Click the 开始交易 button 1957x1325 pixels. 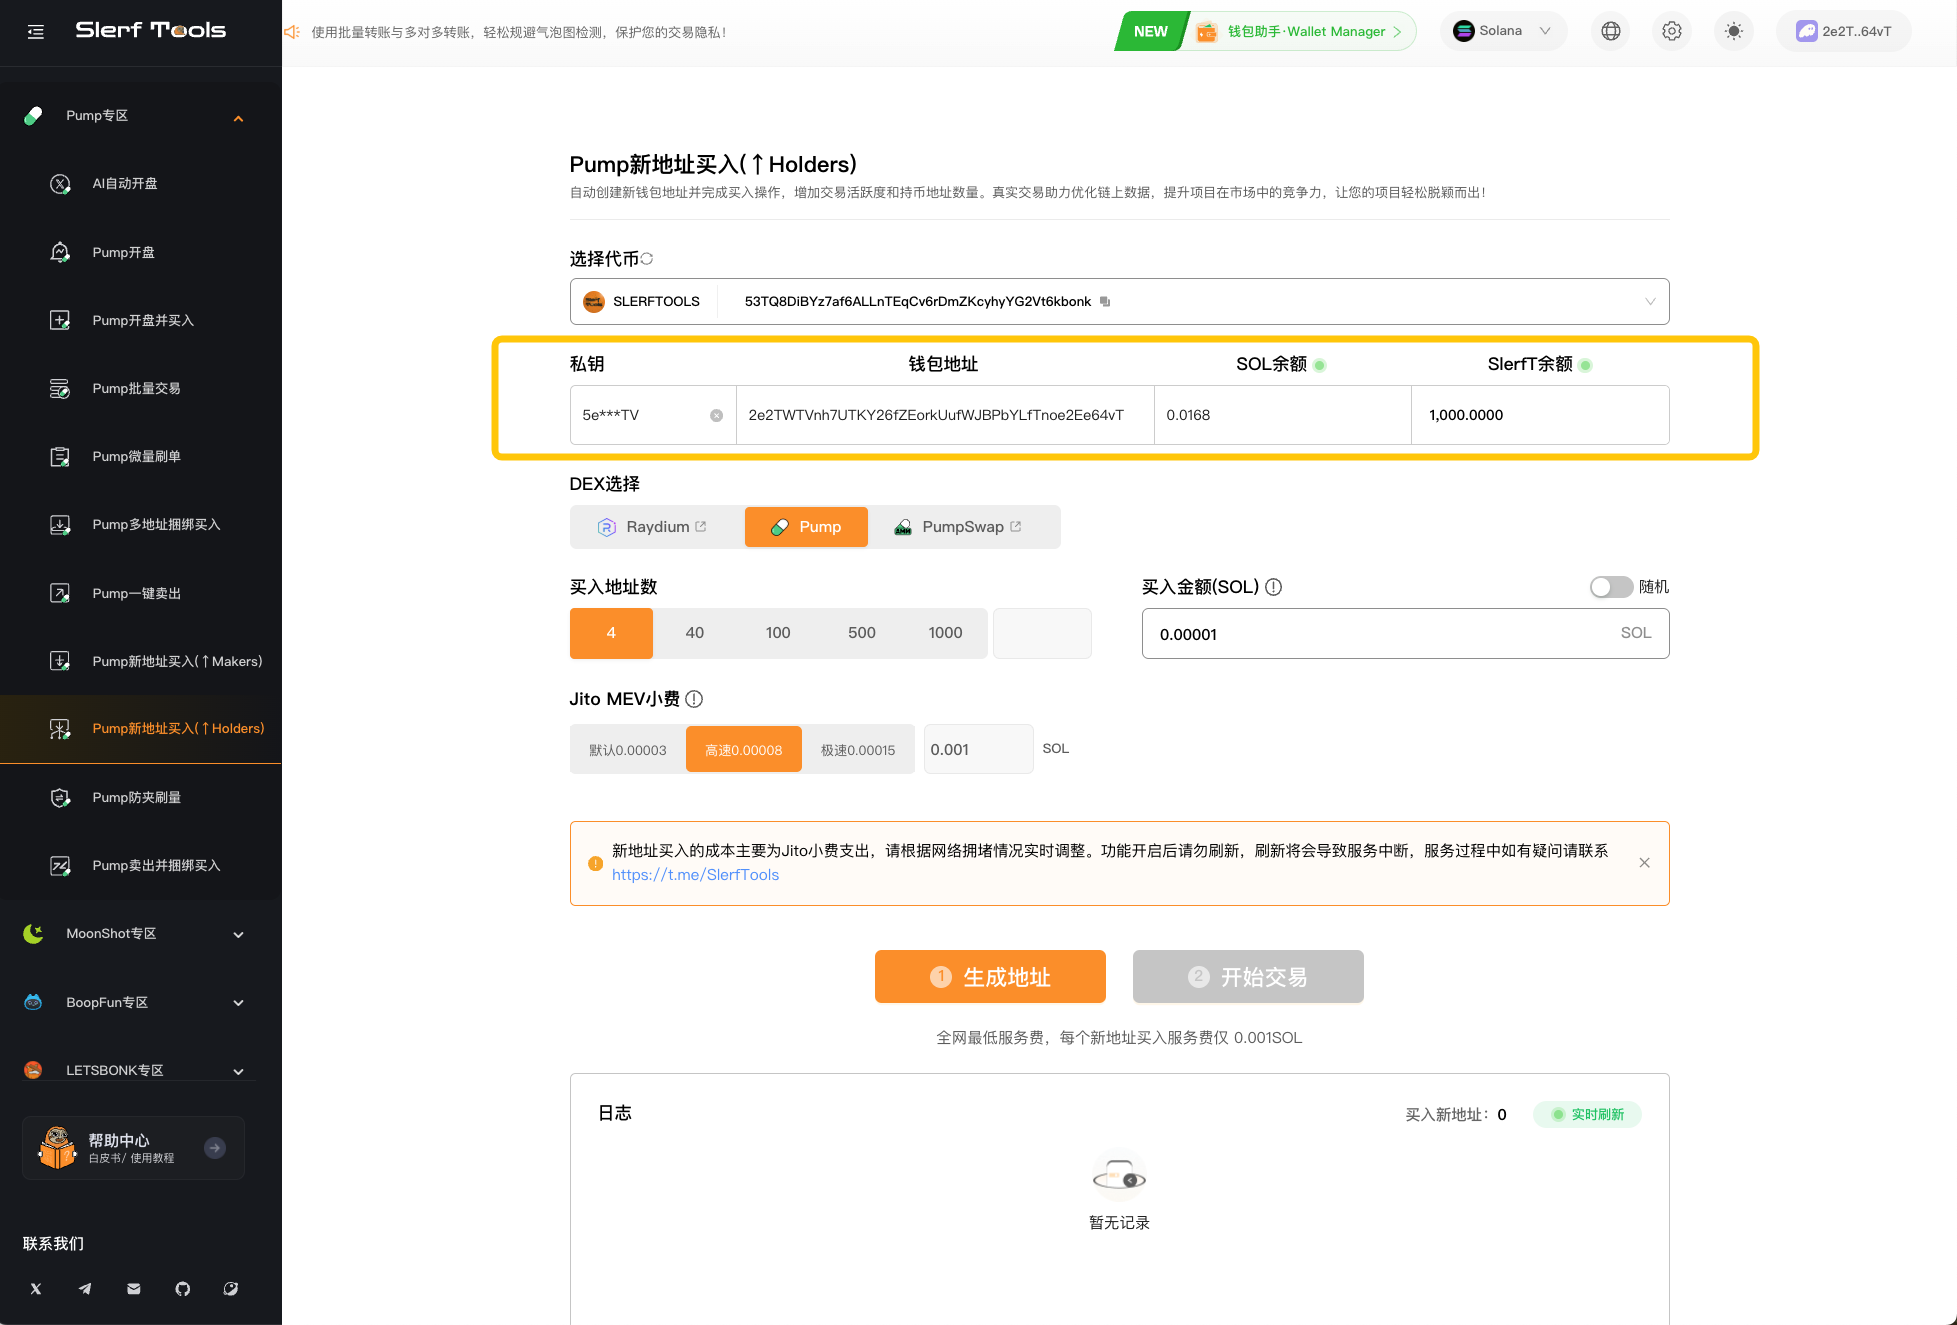coord(1248,977)
